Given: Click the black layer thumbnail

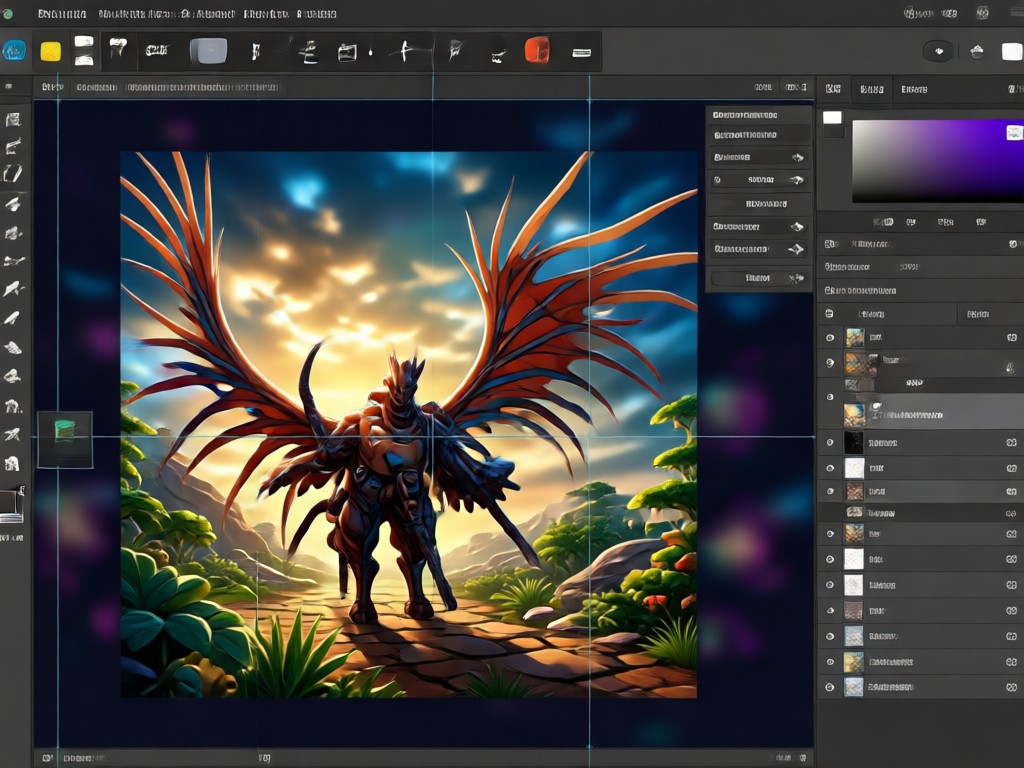Looking at the screenshot, I should tap(854, 442).
